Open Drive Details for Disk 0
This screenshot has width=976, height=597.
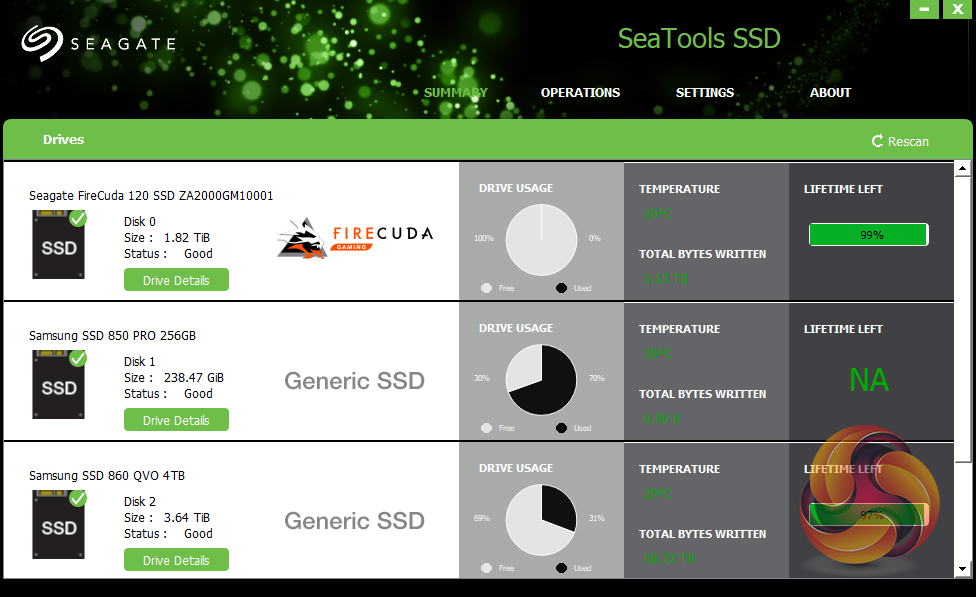click(176, 280)
